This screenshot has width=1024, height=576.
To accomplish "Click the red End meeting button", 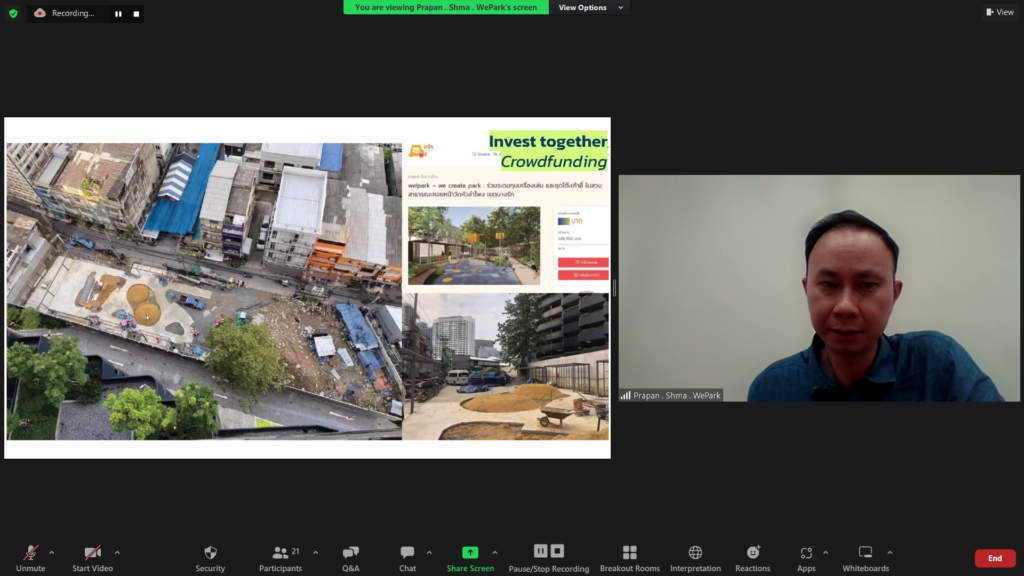I will (x=994, y=558).
